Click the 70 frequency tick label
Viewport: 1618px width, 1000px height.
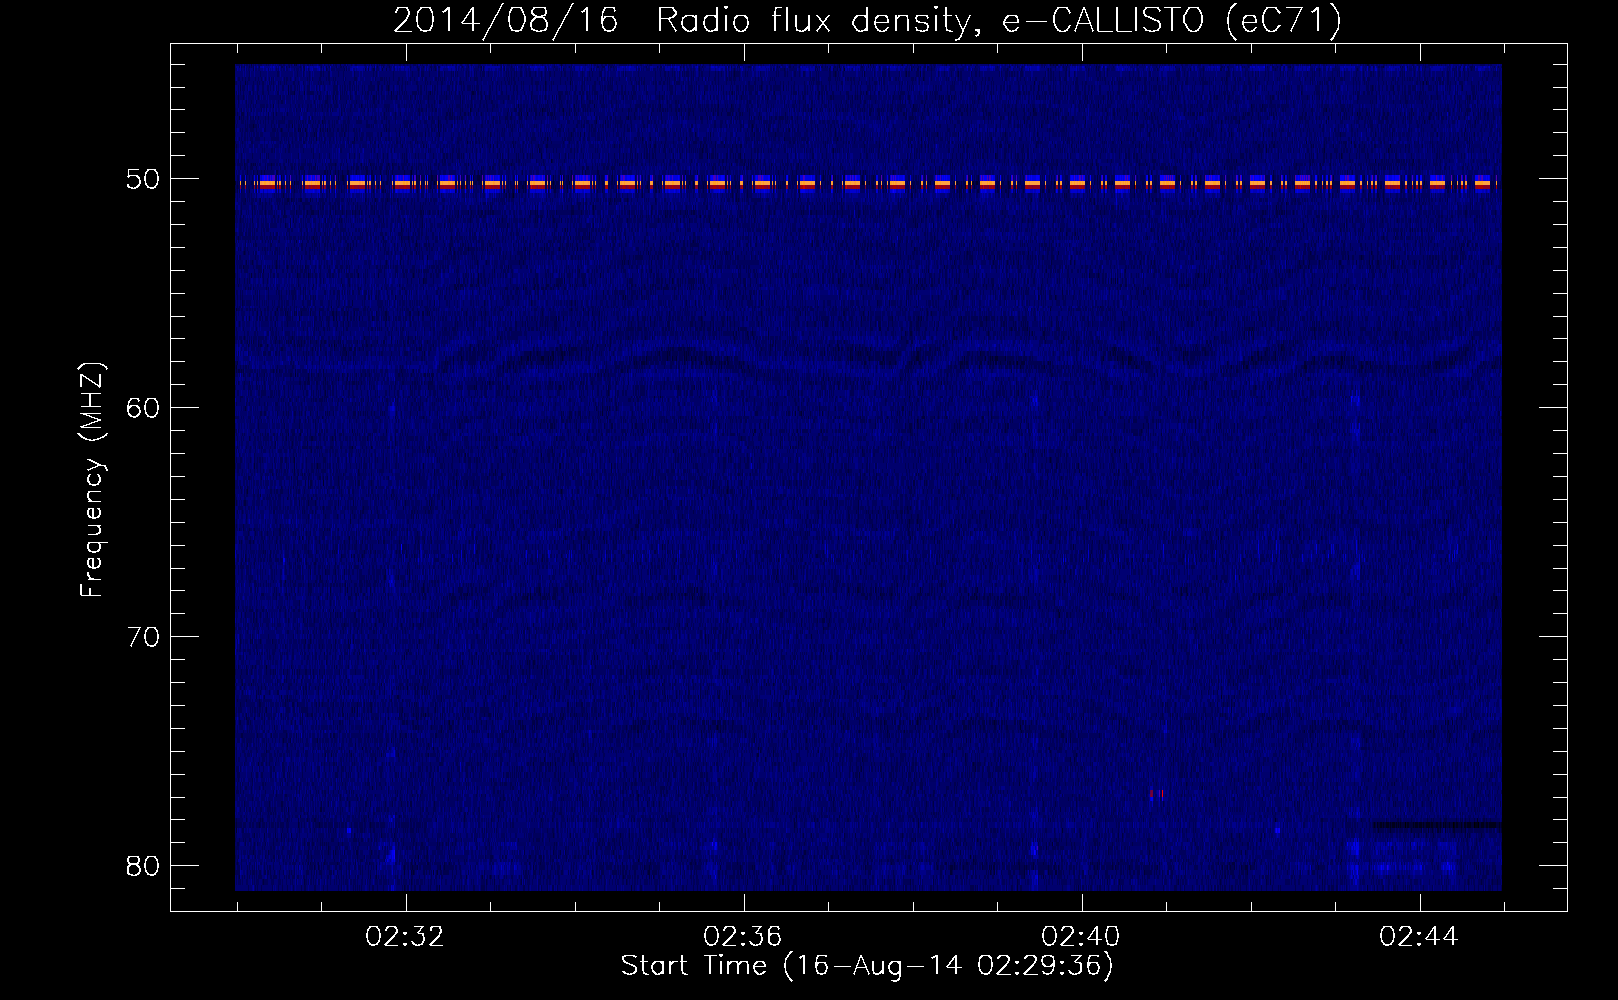(143, 637)
